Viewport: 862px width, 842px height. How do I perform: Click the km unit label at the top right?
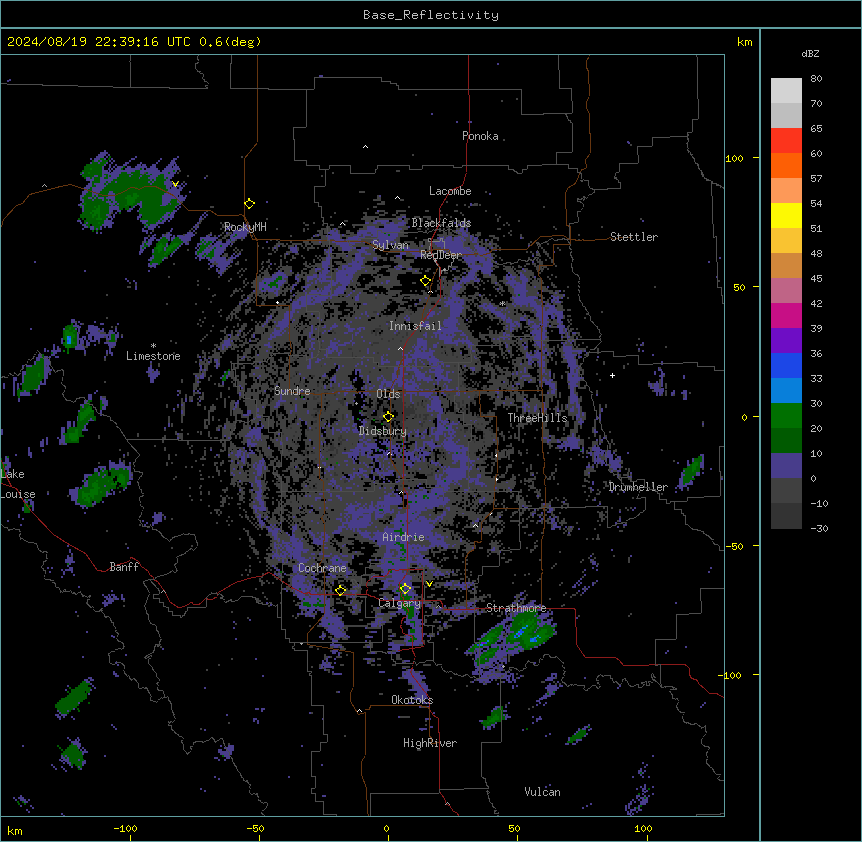(x=745, y=42)
